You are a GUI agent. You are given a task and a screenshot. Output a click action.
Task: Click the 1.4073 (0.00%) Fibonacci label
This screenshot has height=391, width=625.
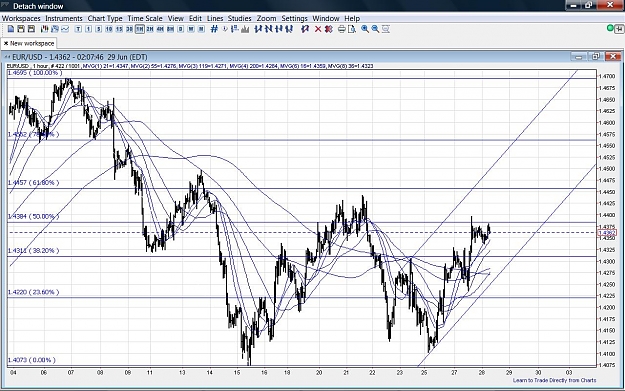31,360
